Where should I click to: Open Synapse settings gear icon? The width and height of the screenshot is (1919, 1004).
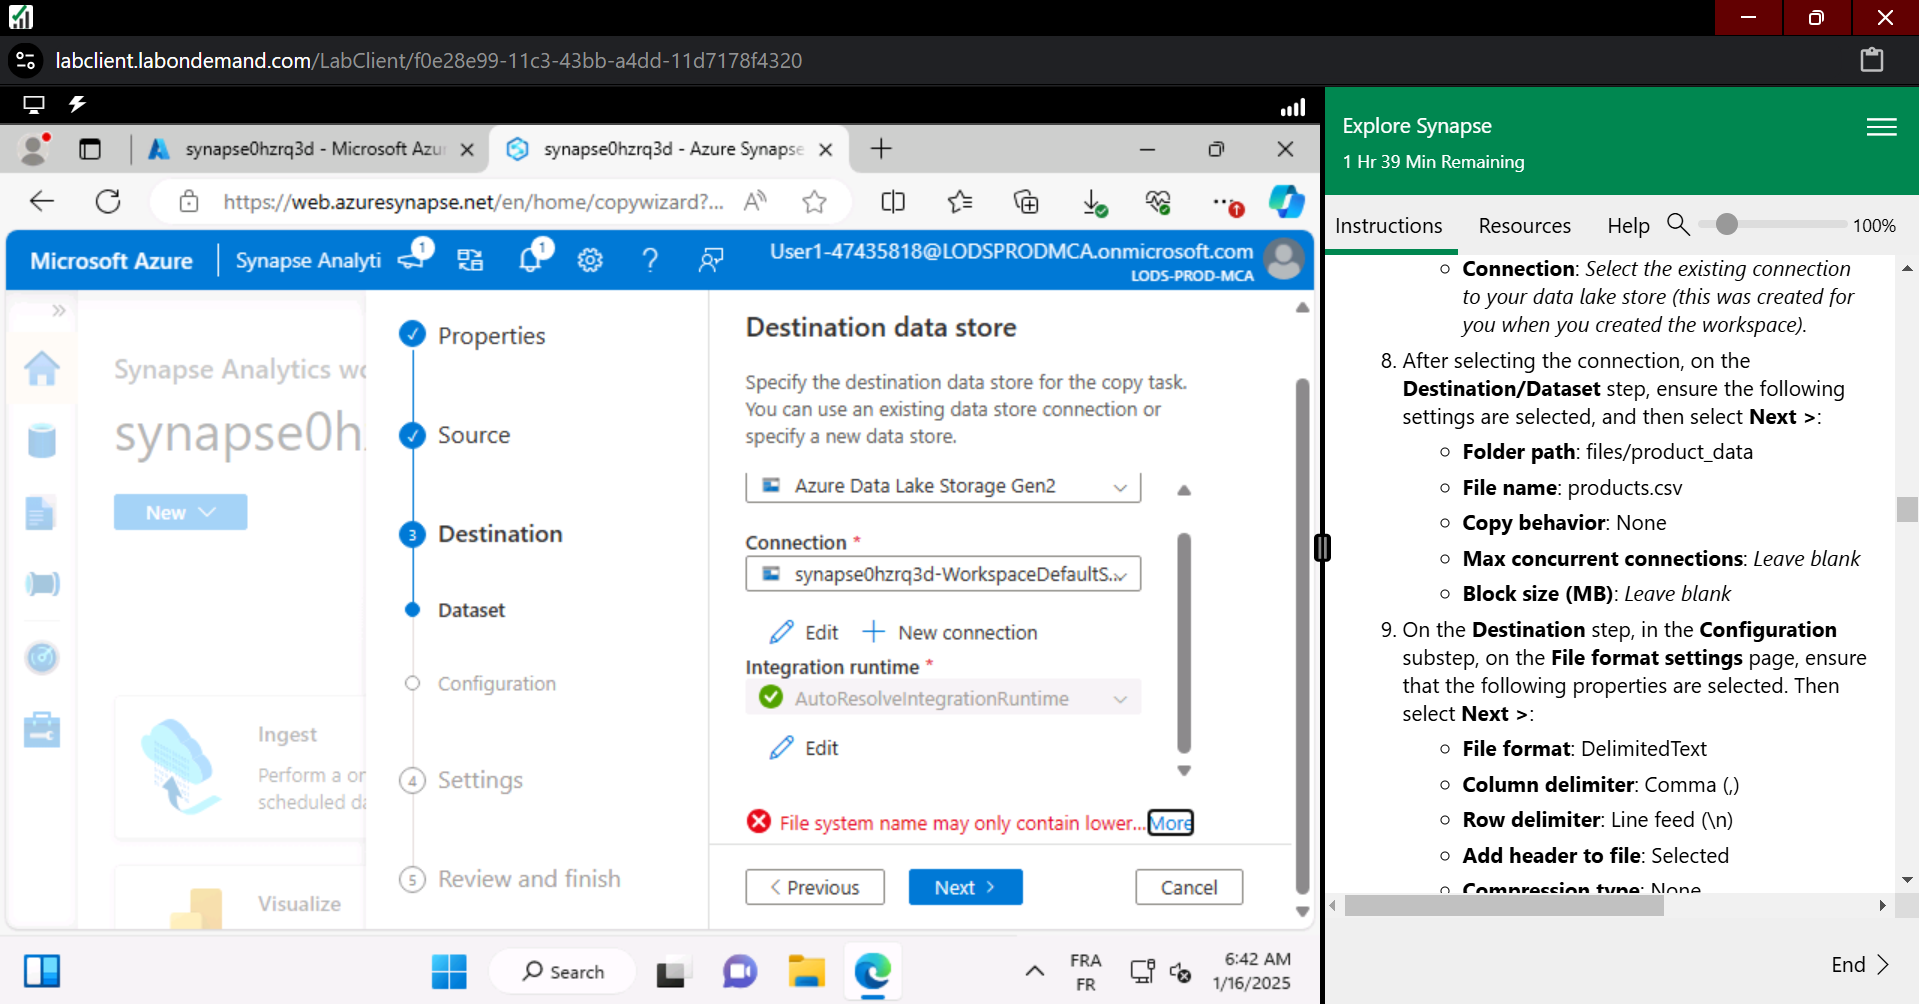coord(590,260)
